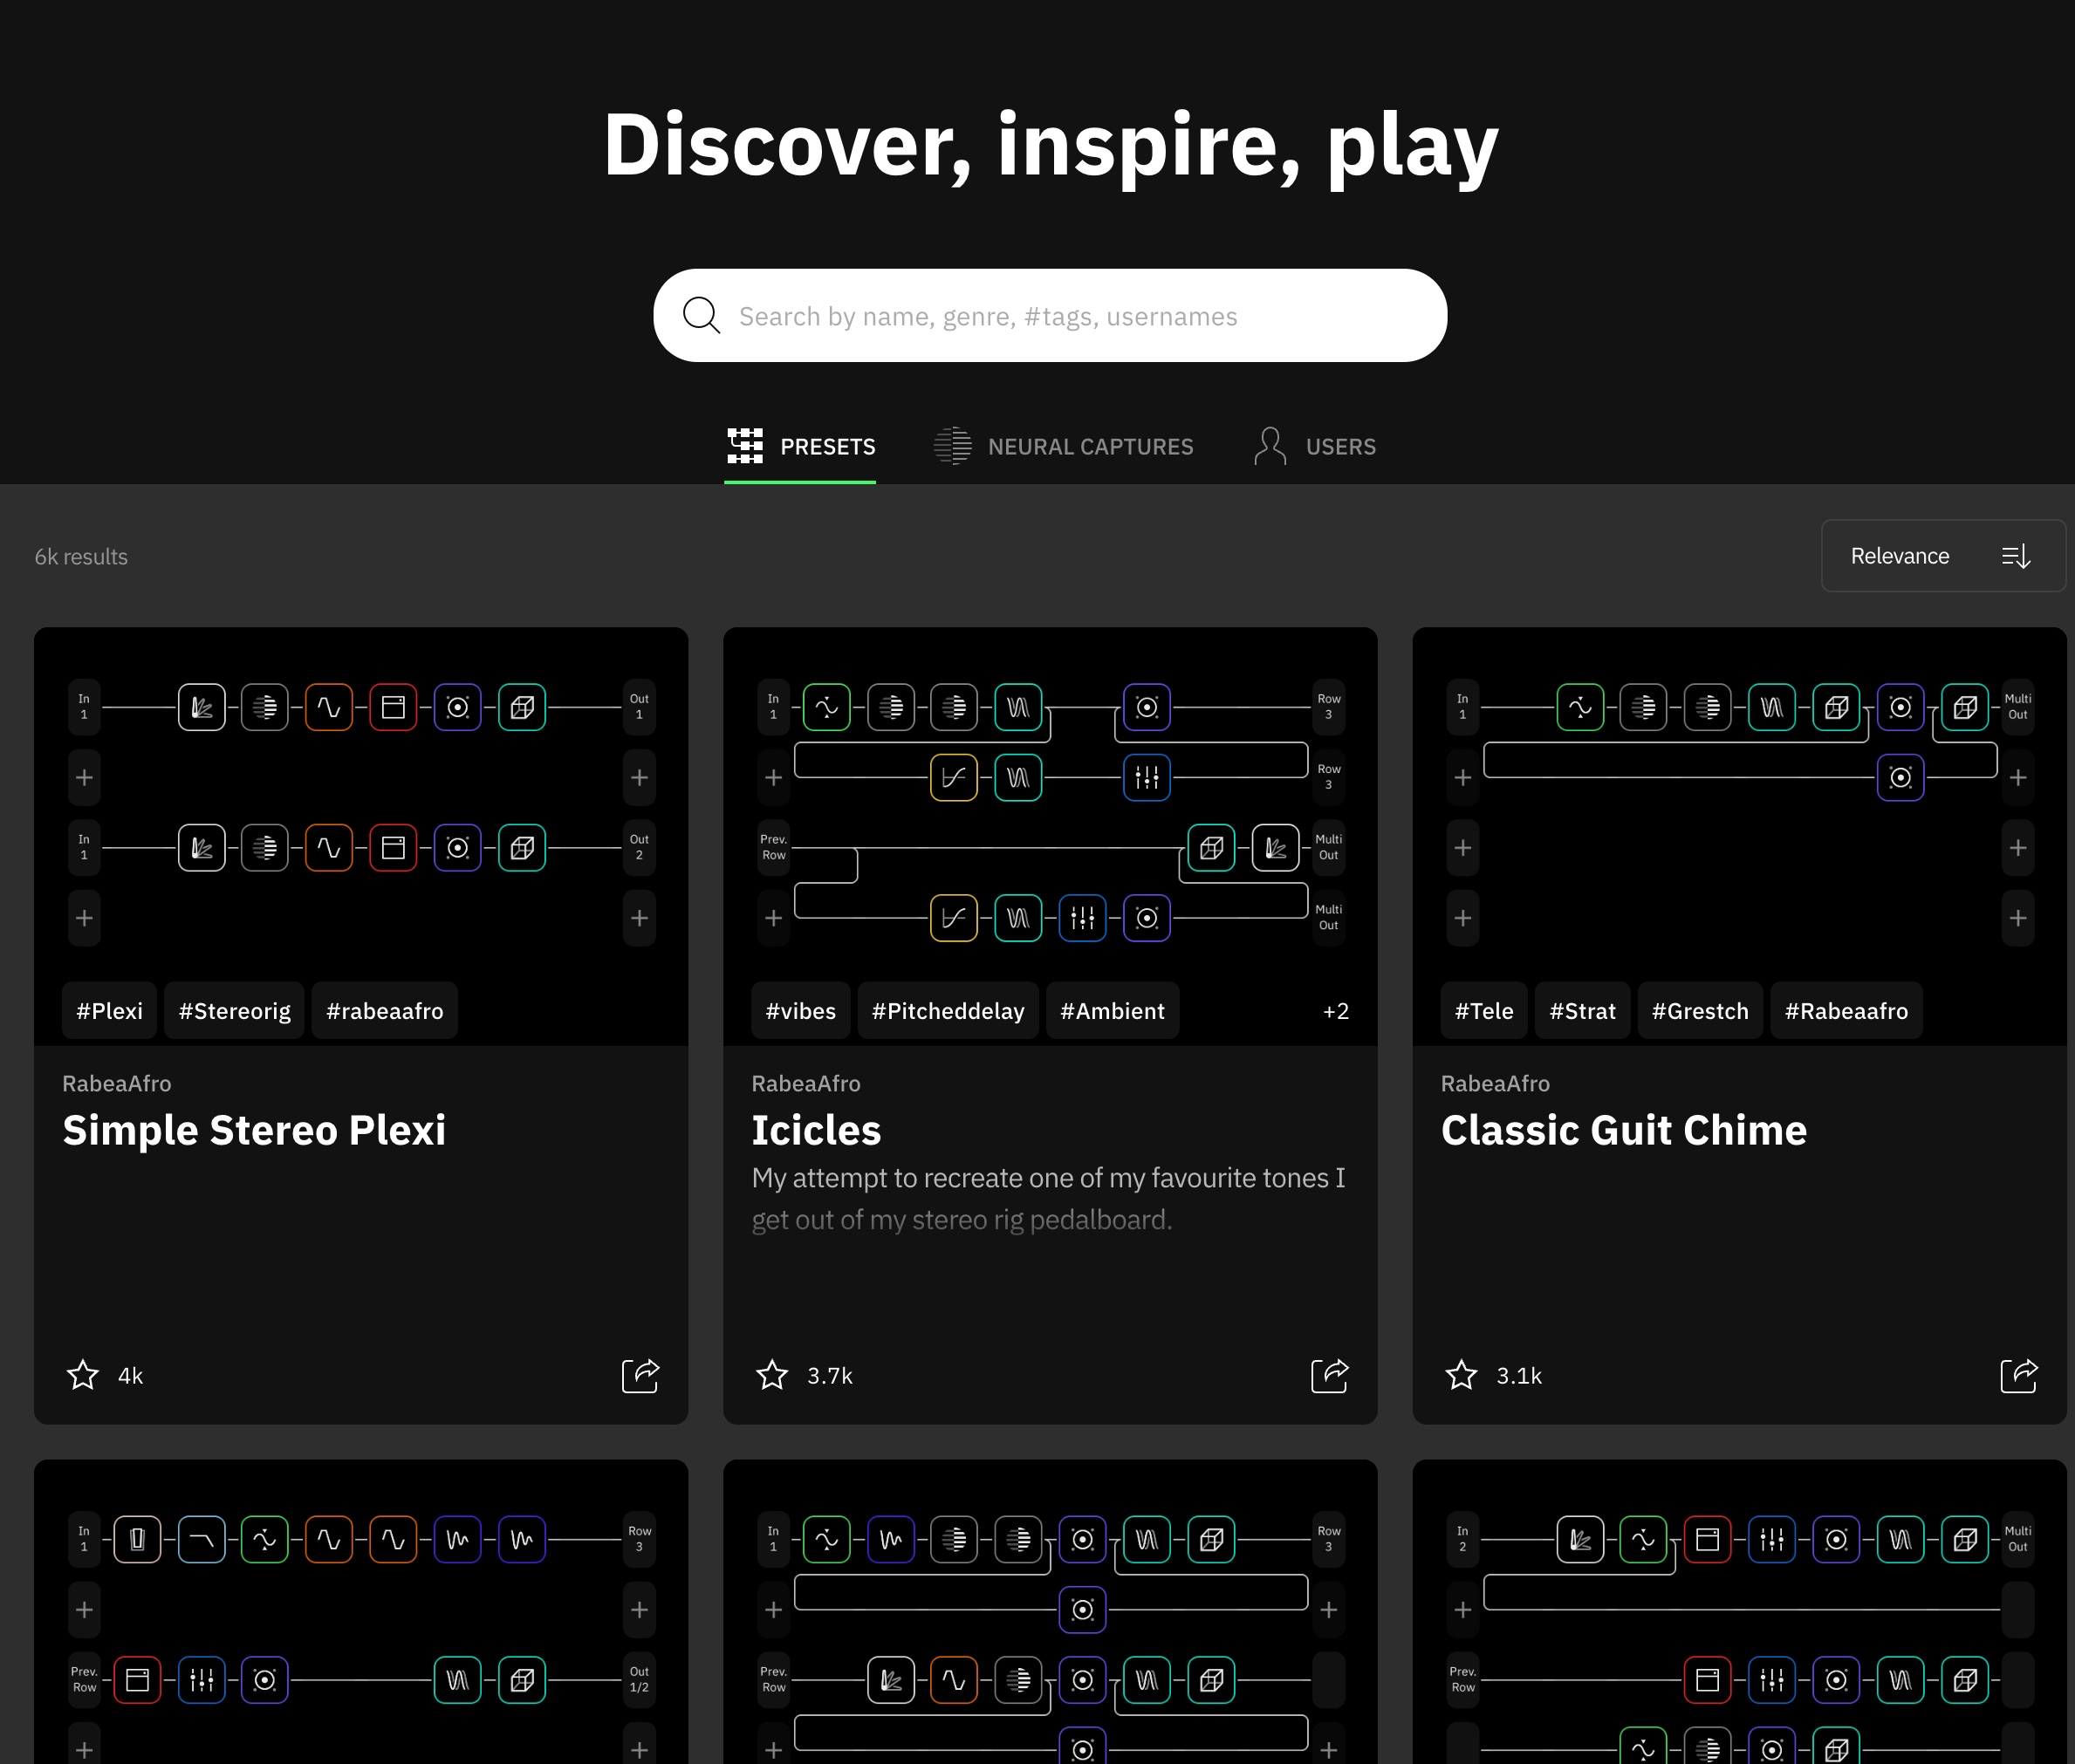Open the Classic Guit Chime preset title
The width and height of the screenshot is (2075, 1764).
coord(1623,1130)
